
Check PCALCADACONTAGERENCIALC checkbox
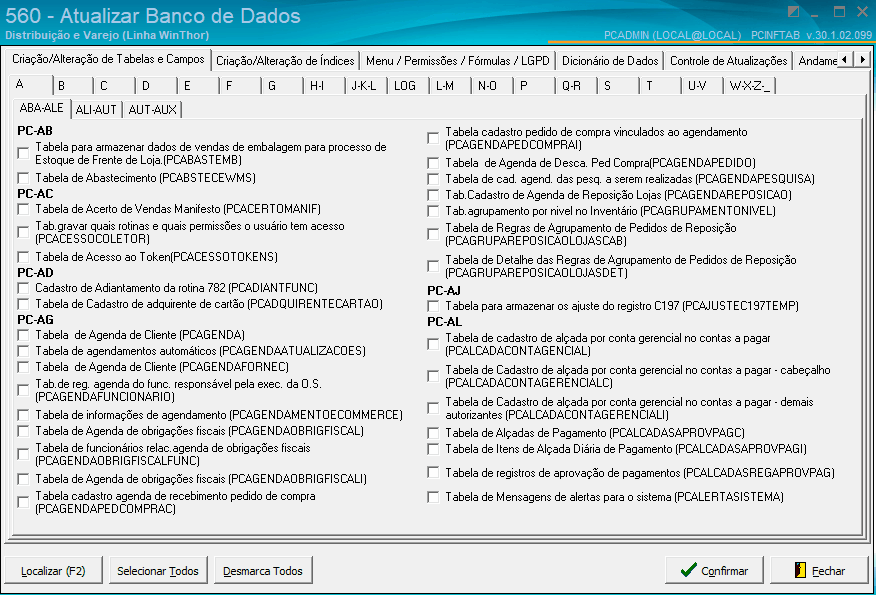433,376
